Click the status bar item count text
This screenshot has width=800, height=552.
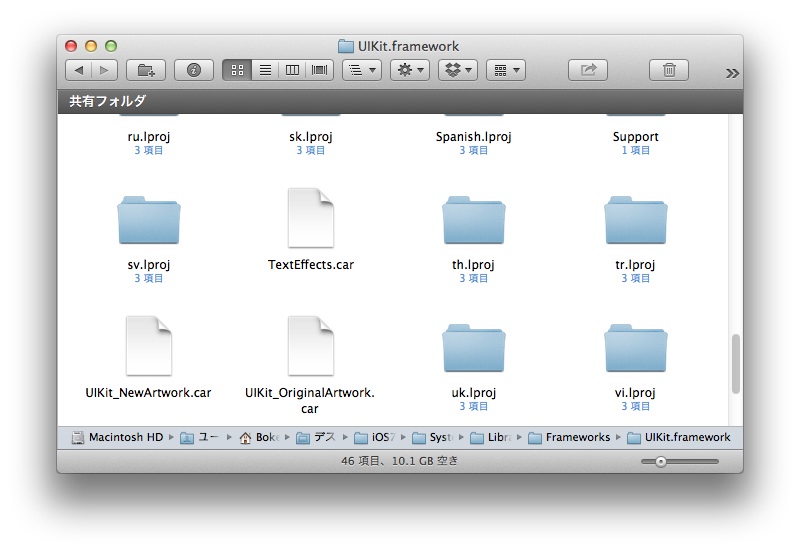click(x=399, y=461)
